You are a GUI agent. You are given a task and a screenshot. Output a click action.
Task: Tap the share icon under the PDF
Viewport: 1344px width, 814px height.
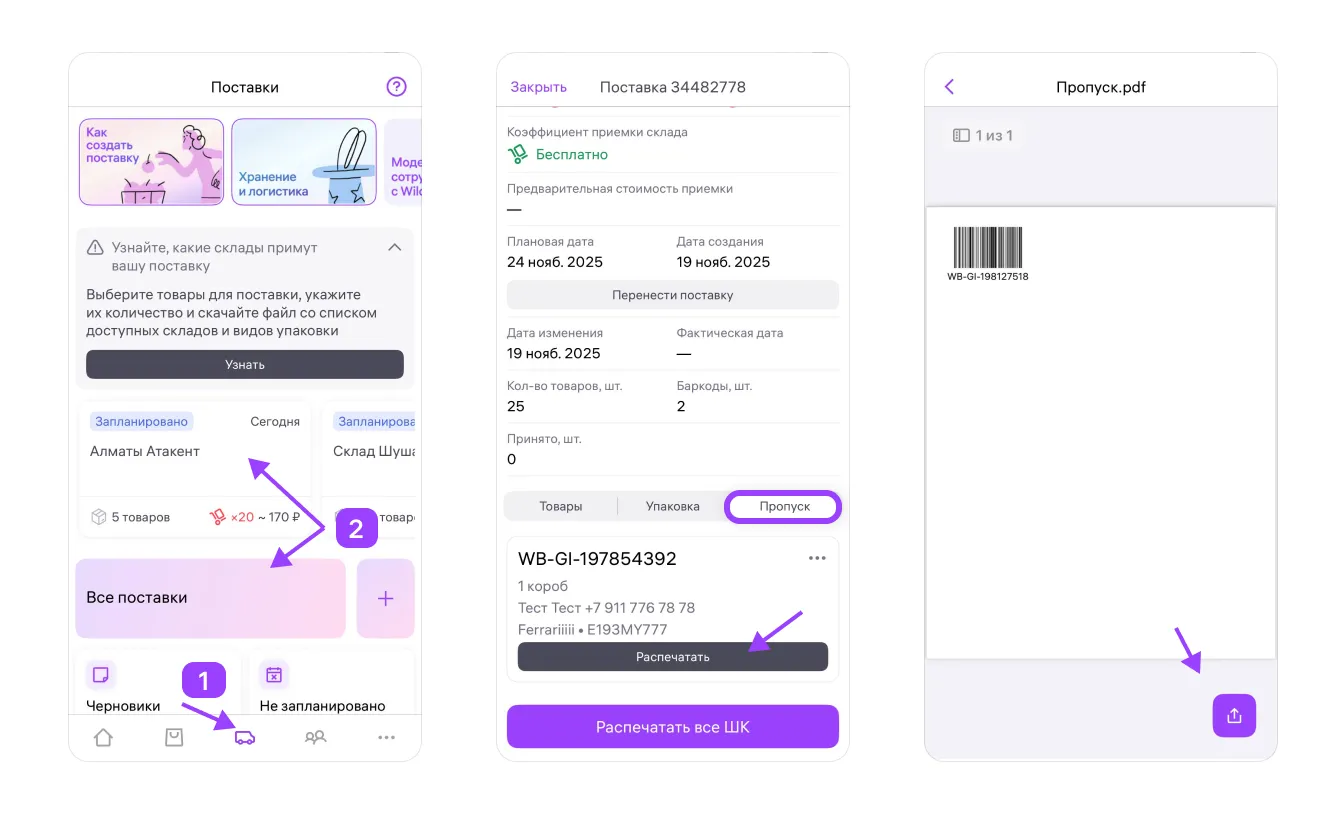pyautogui.click(x=1234, y=716)
